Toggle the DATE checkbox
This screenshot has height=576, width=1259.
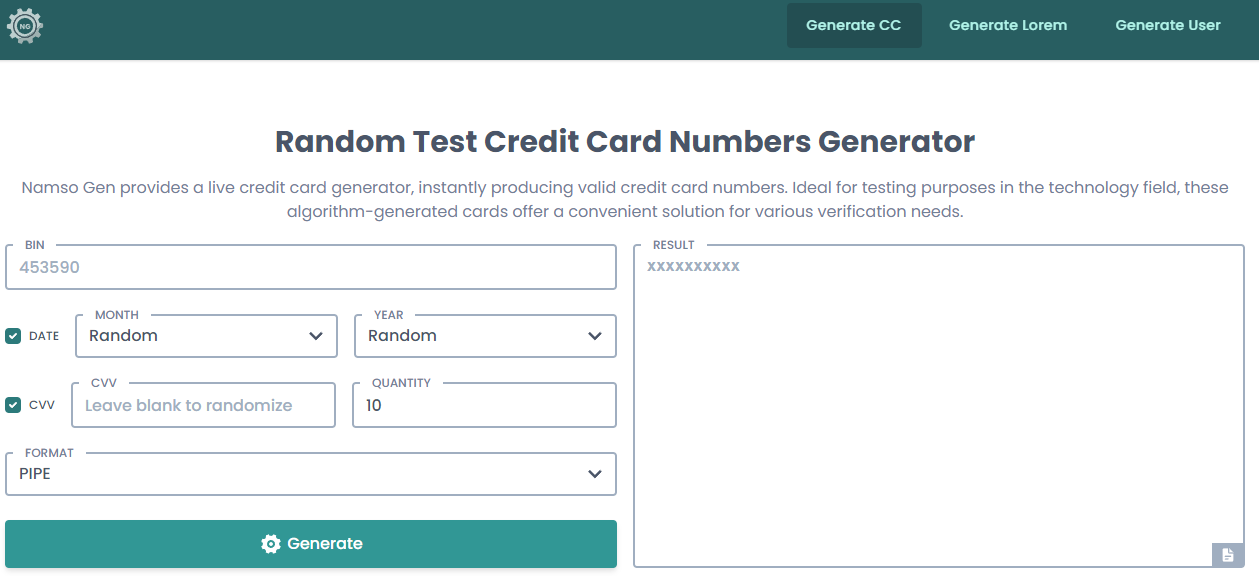13,336
